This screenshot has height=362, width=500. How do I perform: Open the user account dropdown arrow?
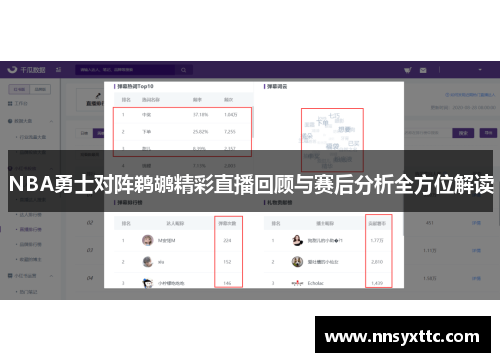480,70
